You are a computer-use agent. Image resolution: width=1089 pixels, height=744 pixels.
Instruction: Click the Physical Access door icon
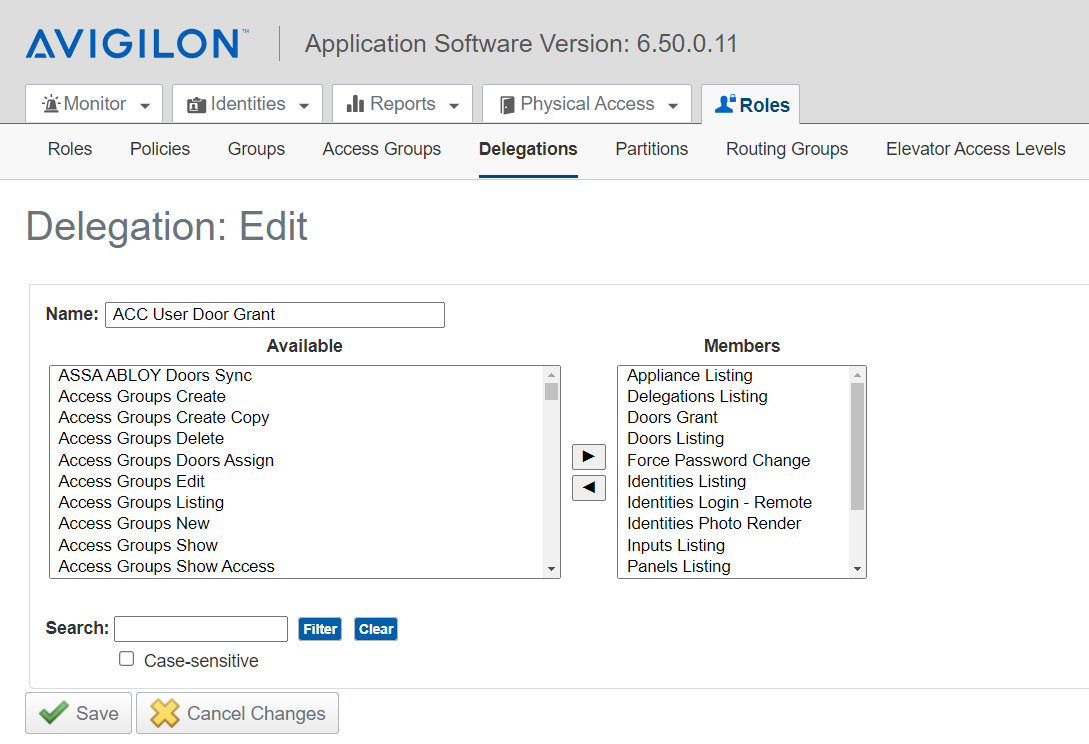[505, 103]
